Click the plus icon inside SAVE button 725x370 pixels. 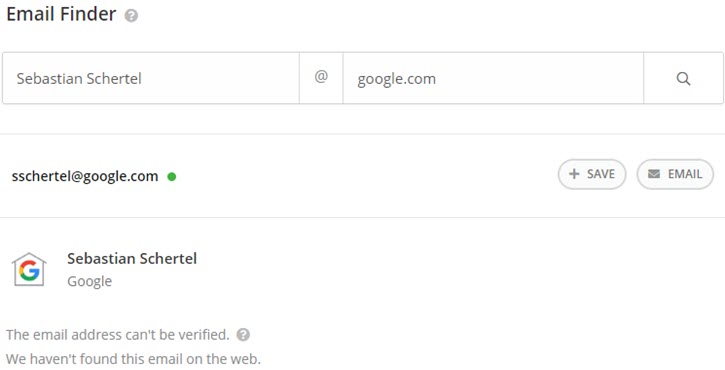click(x=574, y=174)
